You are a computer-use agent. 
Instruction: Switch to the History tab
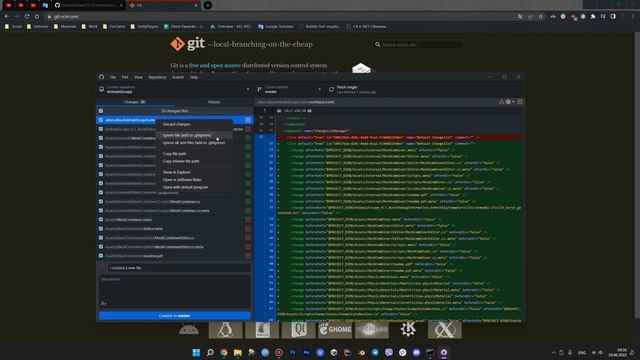coord(214,102)
